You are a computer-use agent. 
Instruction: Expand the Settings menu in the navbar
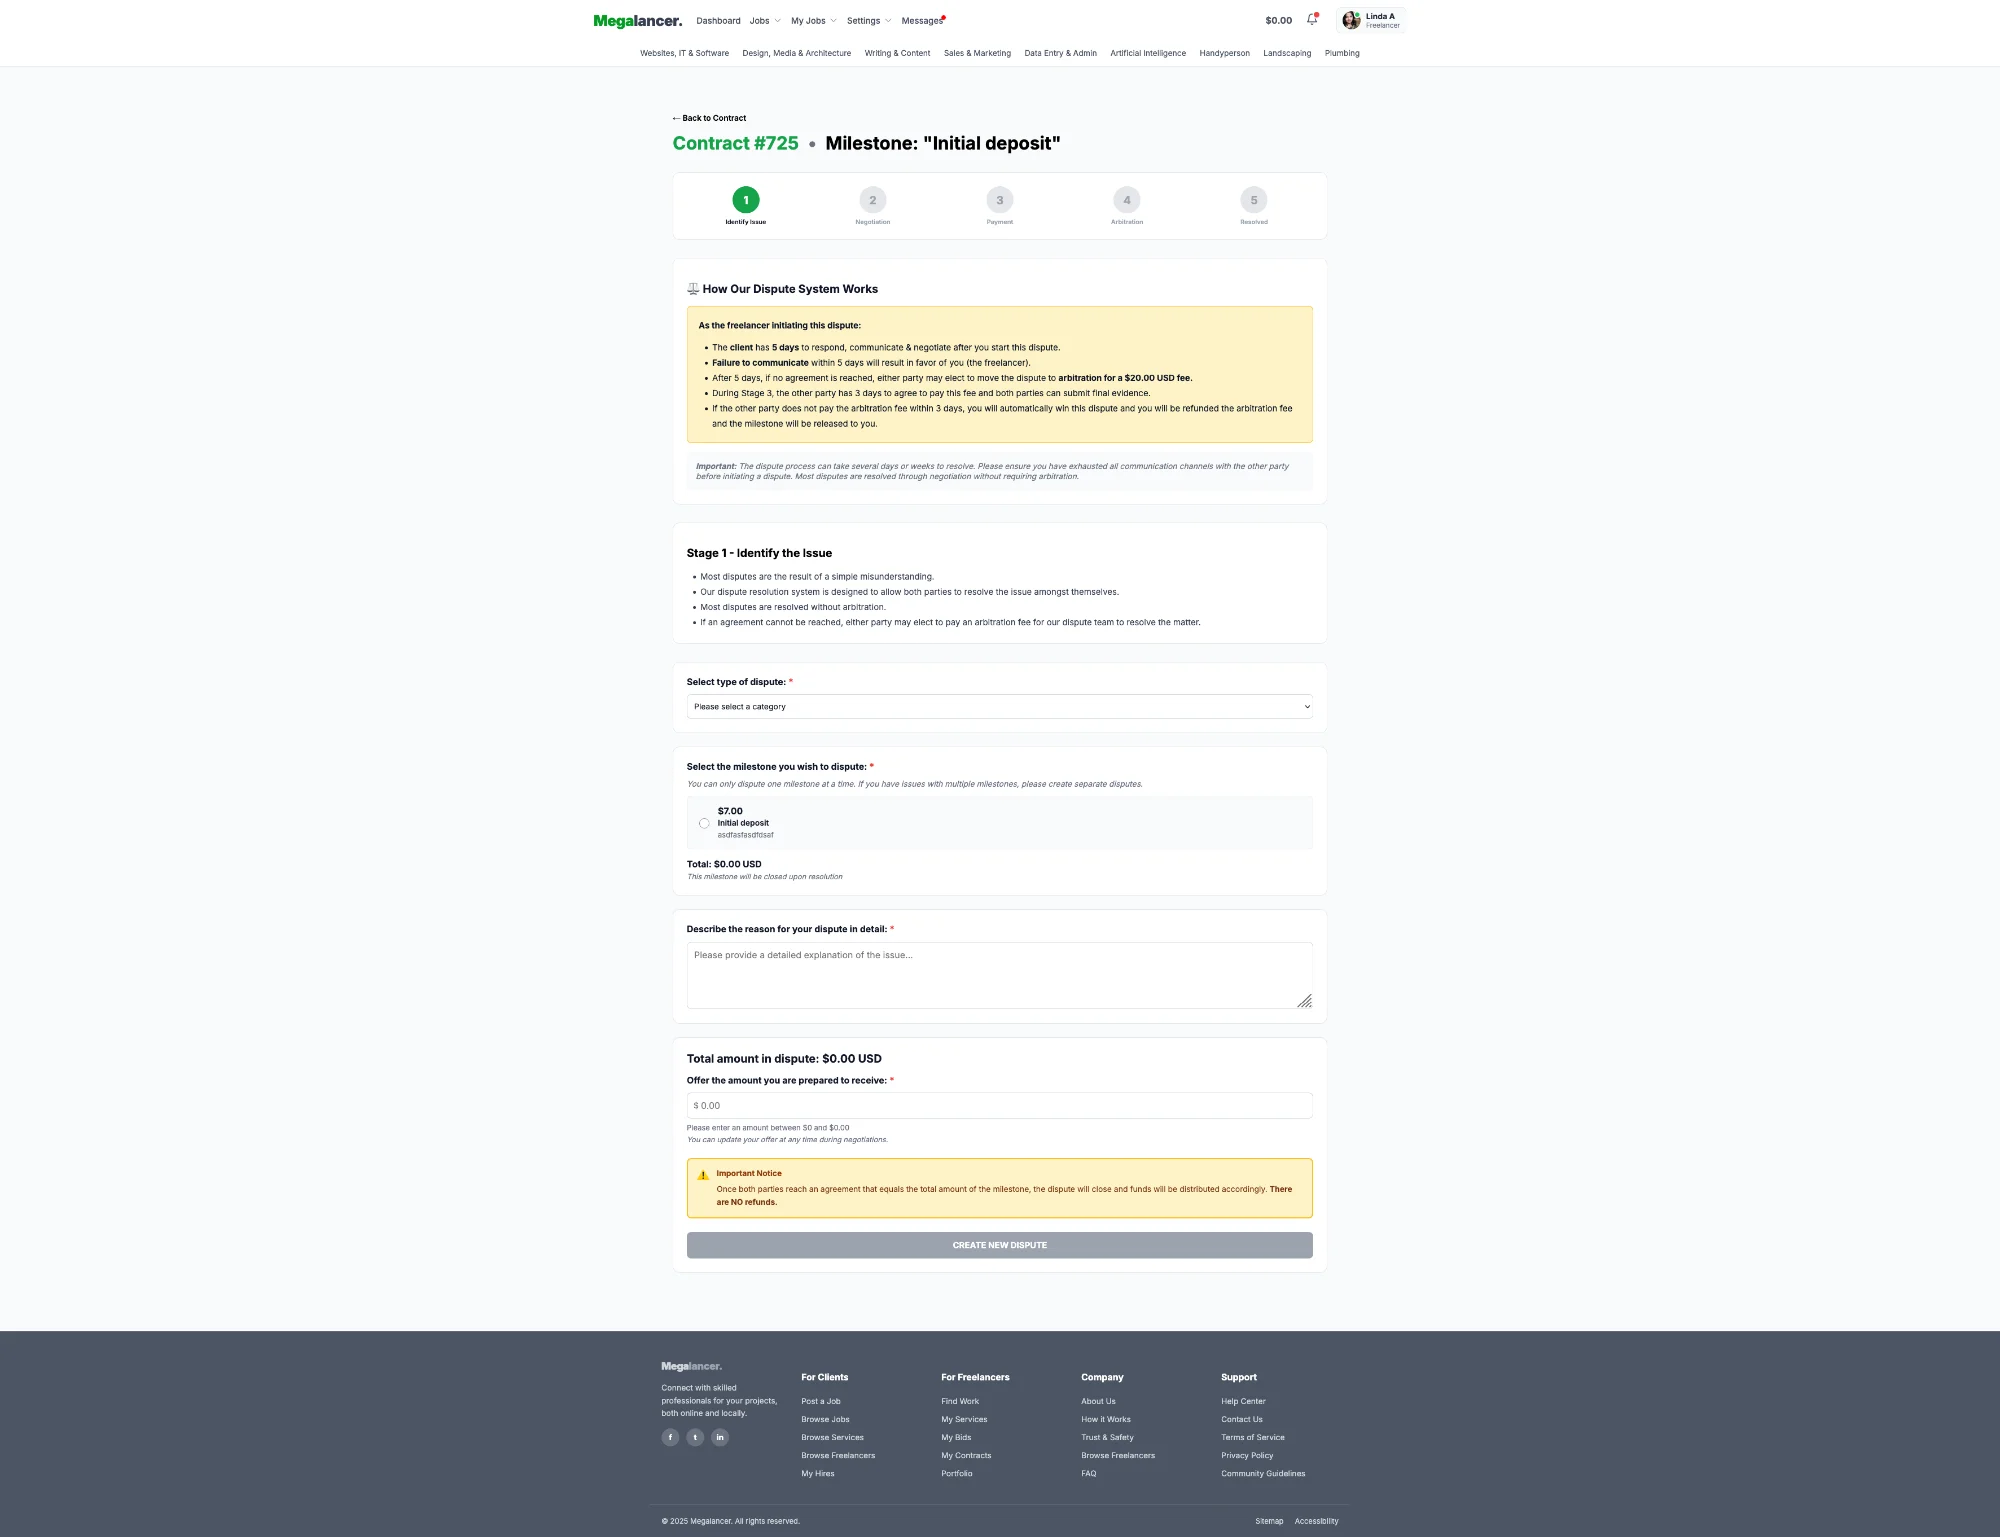(867, 20)
